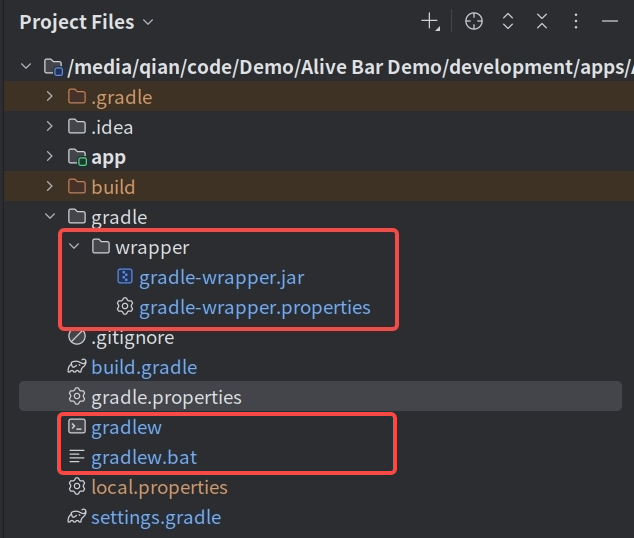Click the settings.gradle elephant icon
Viewport: 634px width, 538px height.
tap(77, 517)
